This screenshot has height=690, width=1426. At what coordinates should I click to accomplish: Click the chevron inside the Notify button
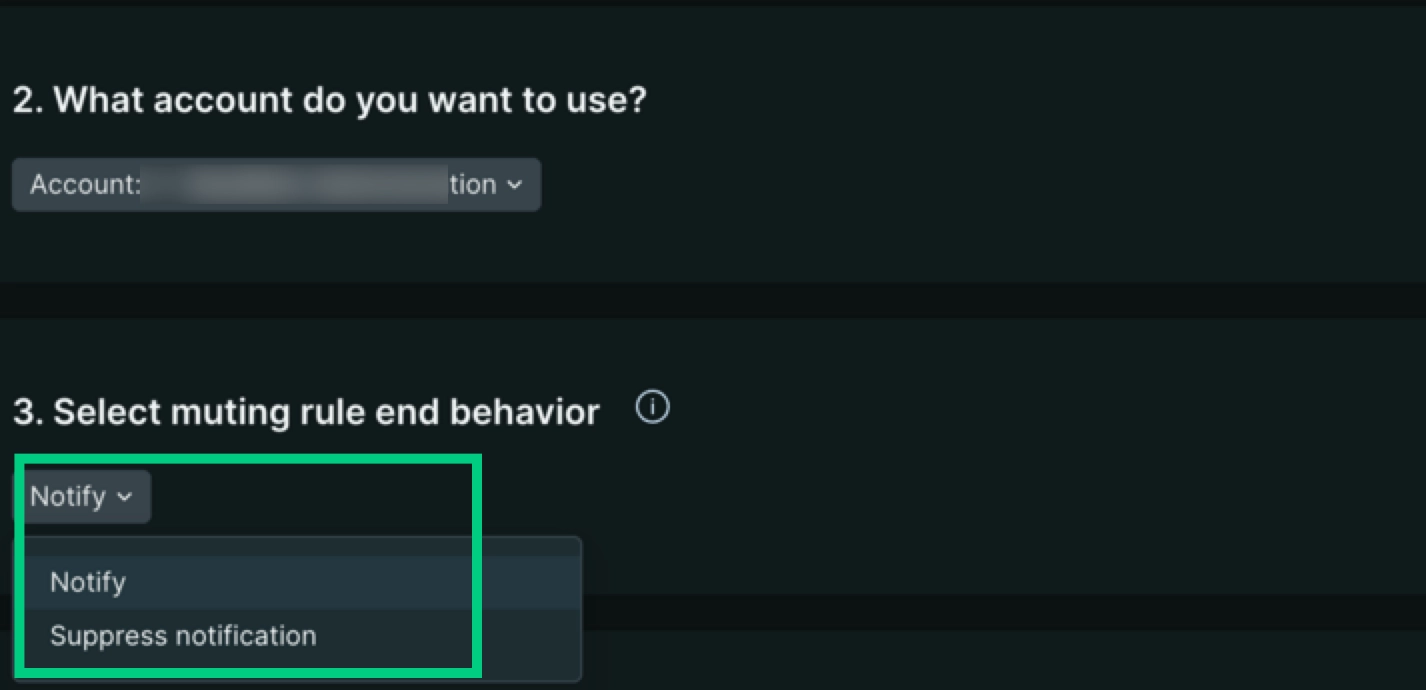tap(126, 497)
